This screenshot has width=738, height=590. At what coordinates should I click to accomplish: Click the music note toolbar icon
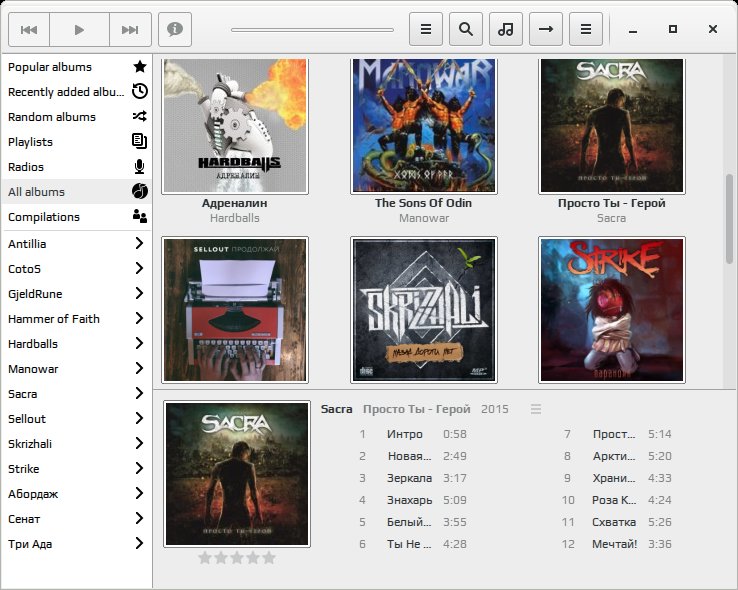coord(505,29)
